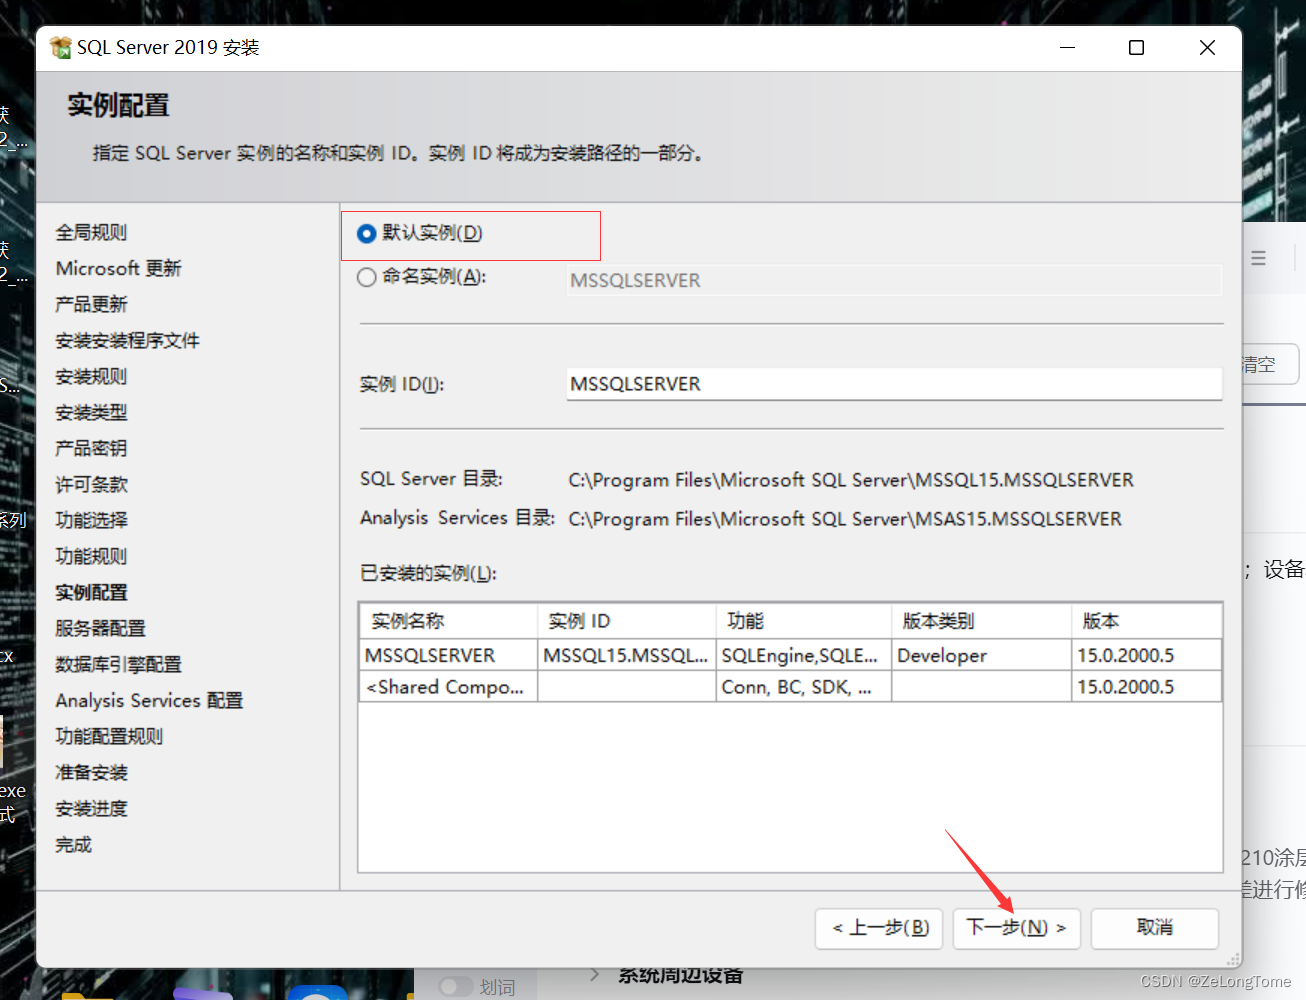The width and height of the screenshot is (1306, 1000).
Task: Select the 功能规则 step
Action: pyautogui.click(x=91, y=556)
